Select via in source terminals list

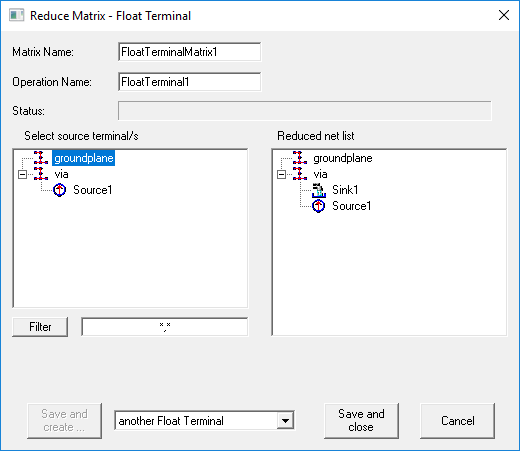(61, 174)
